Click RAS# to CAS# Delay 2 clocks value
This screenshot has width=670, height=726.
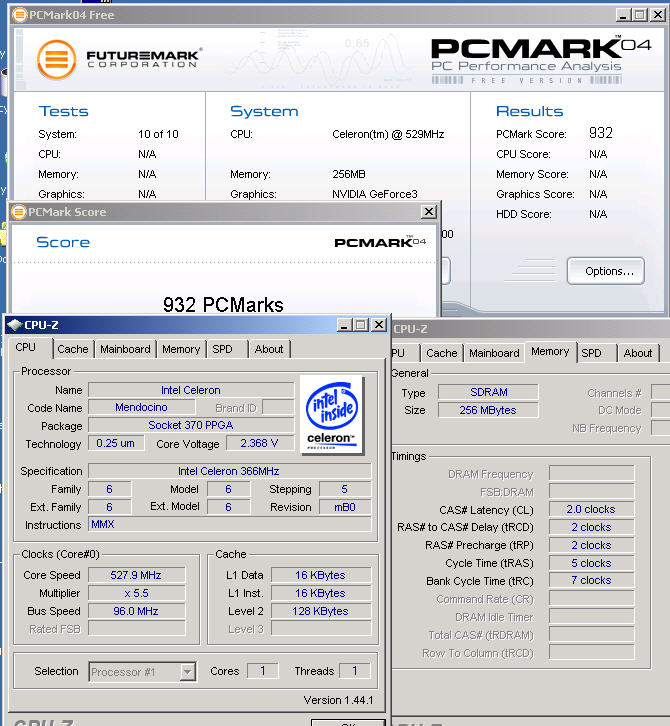click(x=591, y=527)
